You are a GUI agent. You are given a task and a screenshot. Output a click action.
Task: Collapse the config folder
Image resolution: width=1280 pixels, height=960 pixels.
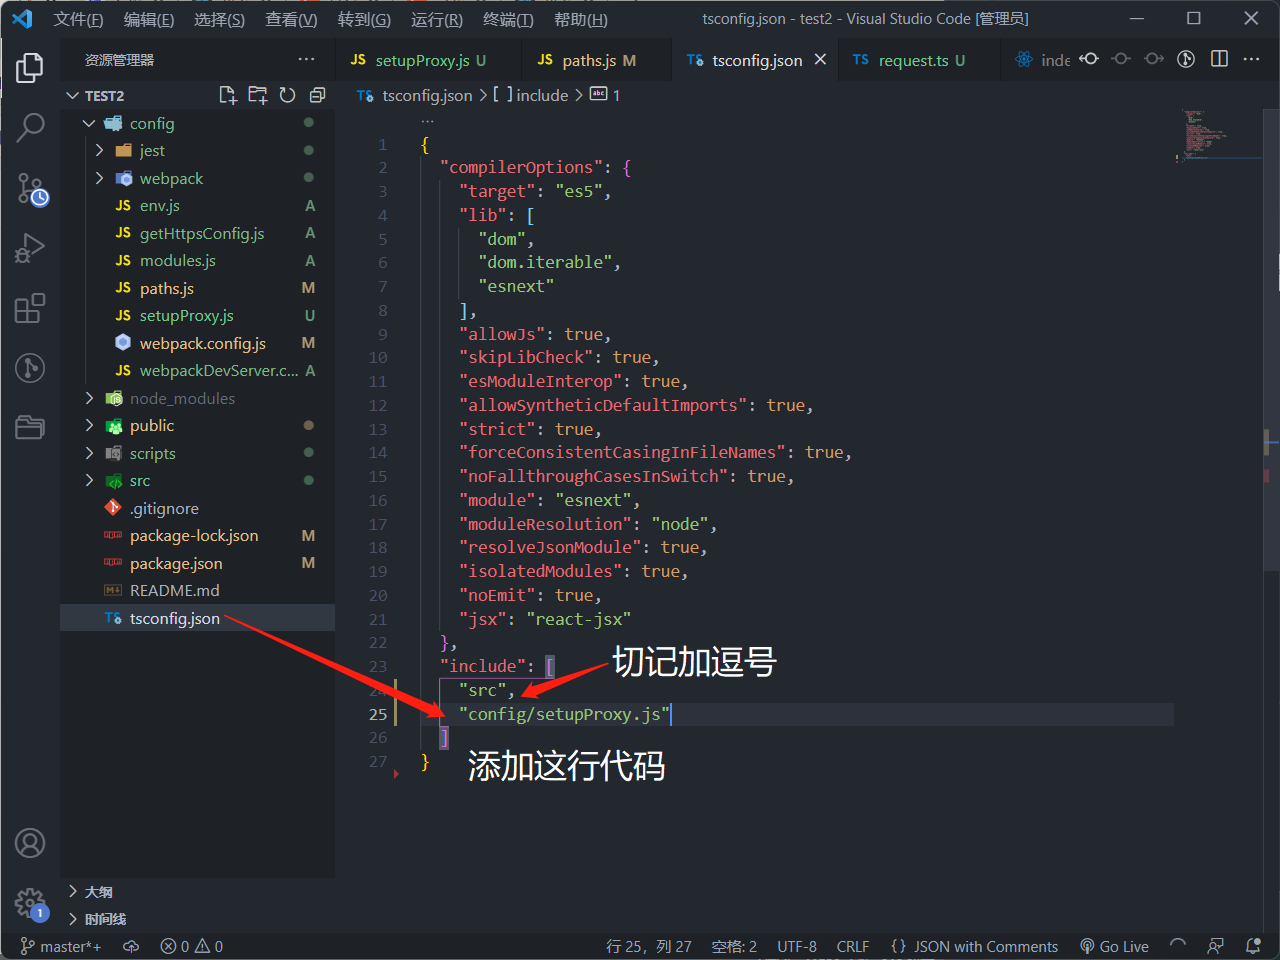89,123
